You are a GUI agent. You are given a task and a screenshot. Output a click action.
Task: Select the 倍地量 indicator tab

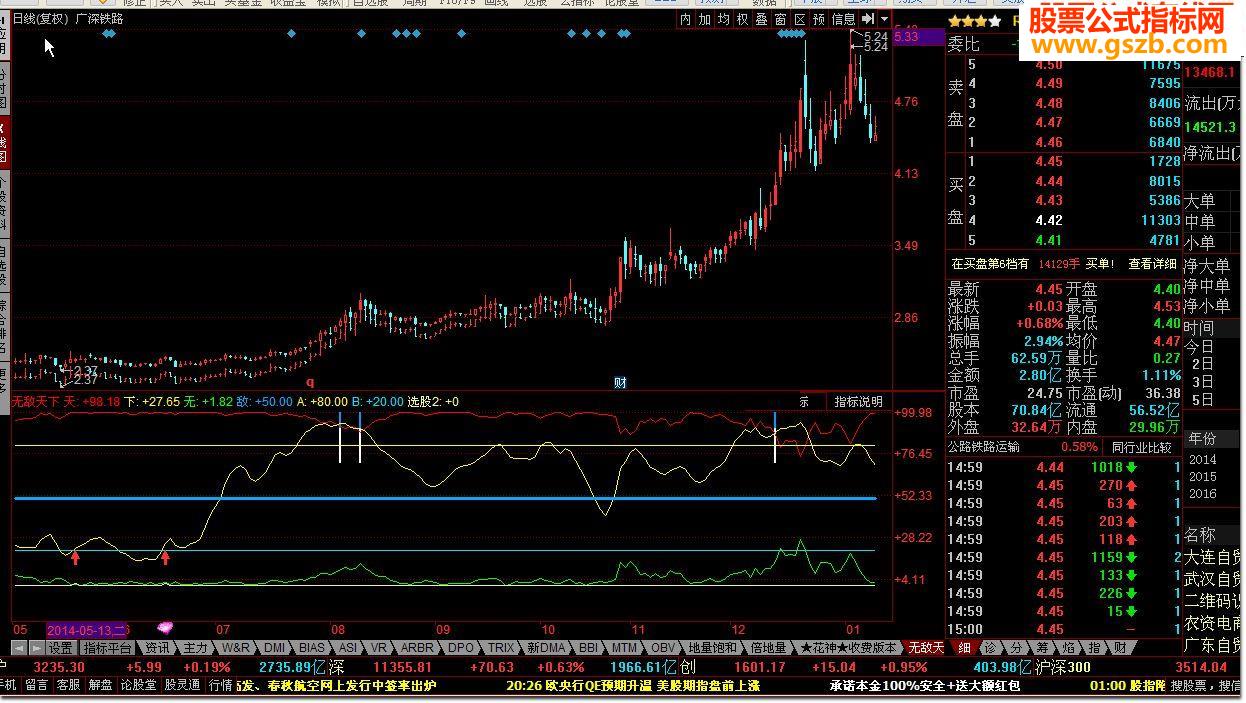pos(768,648)
